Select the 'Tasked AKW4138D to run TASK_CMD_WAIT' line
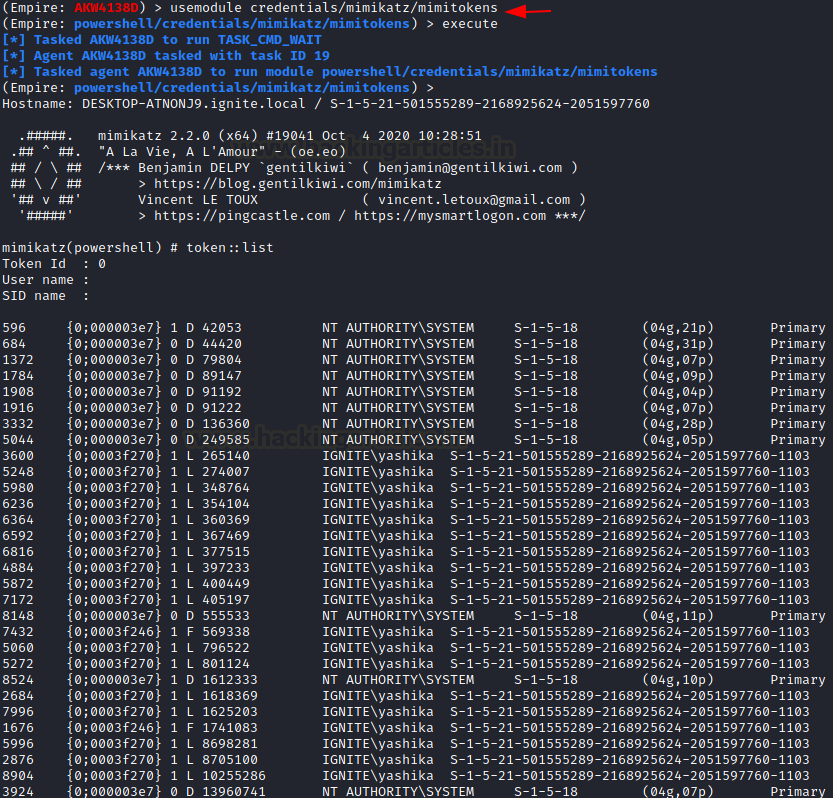 pos(162,40)
